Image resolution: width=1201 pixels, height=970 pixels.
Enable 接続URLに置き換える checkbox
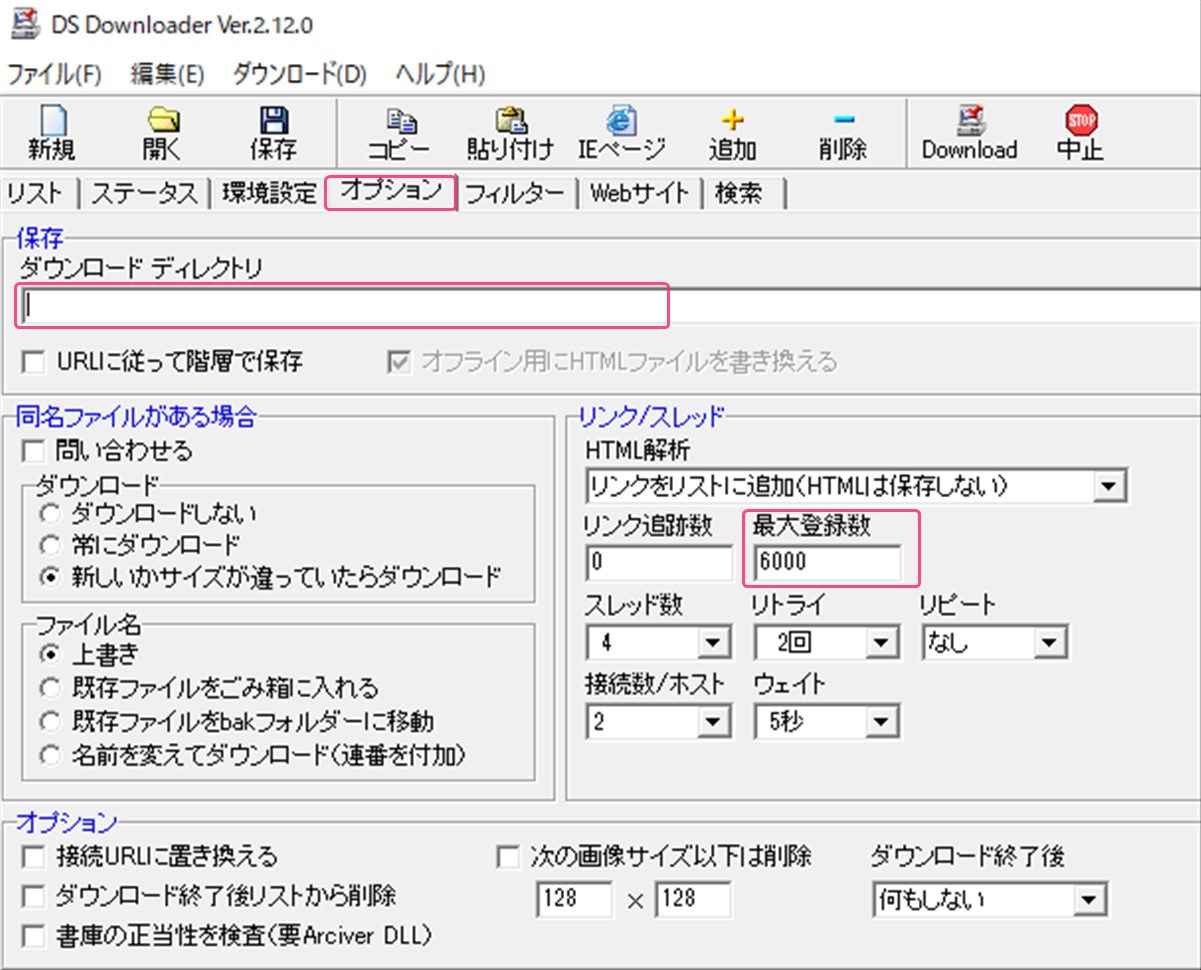tap(34, 857)
